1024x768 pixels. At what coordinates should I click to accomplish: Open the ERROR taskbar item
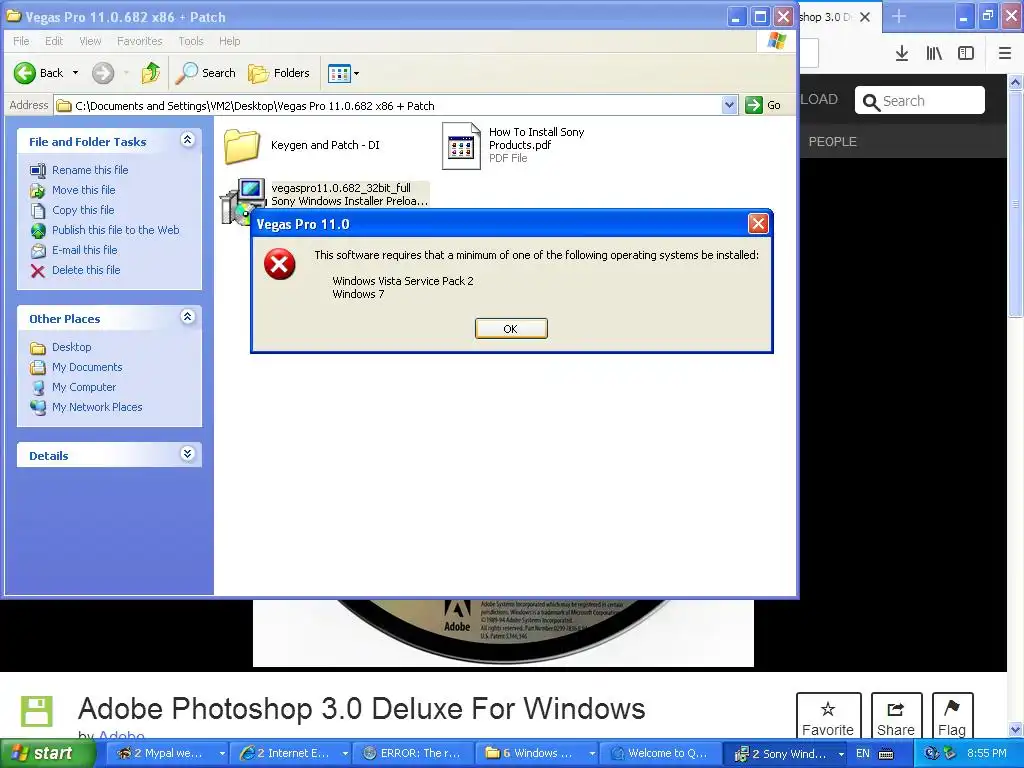pyautogui.click(x=412, y=754)
